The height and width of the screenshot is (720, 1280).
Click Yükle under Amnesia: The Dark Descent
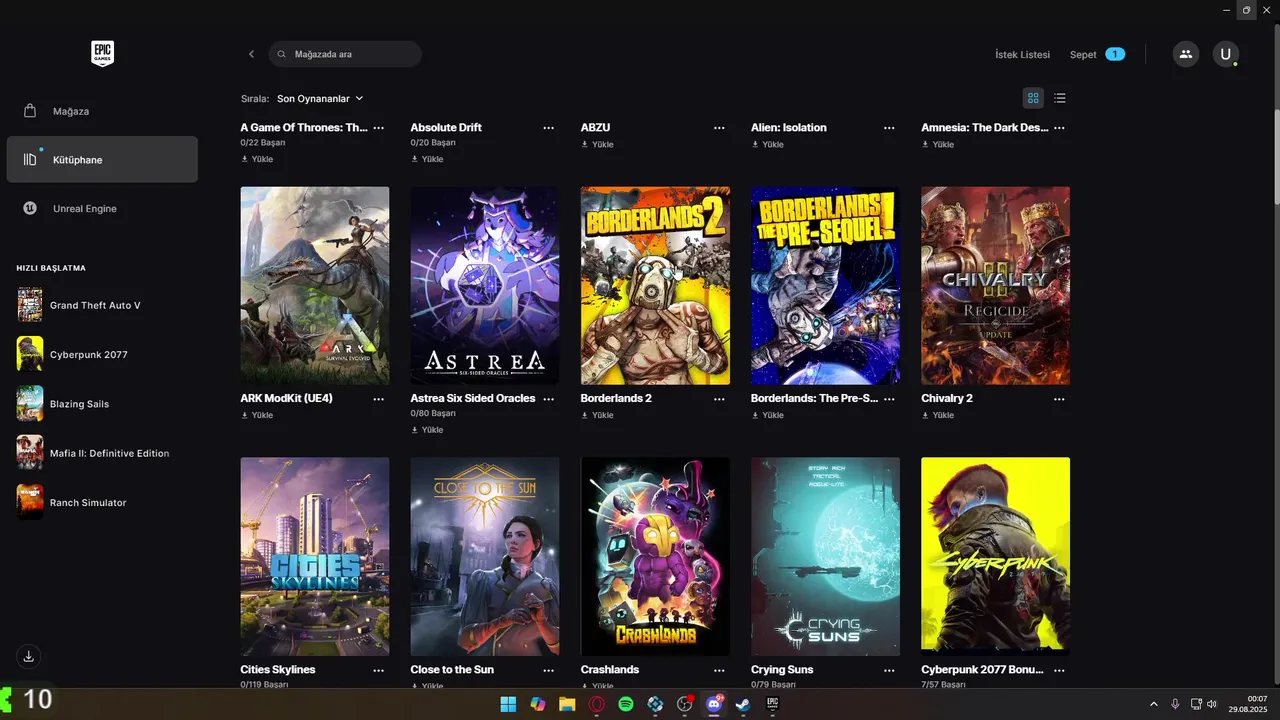(937, 144)
